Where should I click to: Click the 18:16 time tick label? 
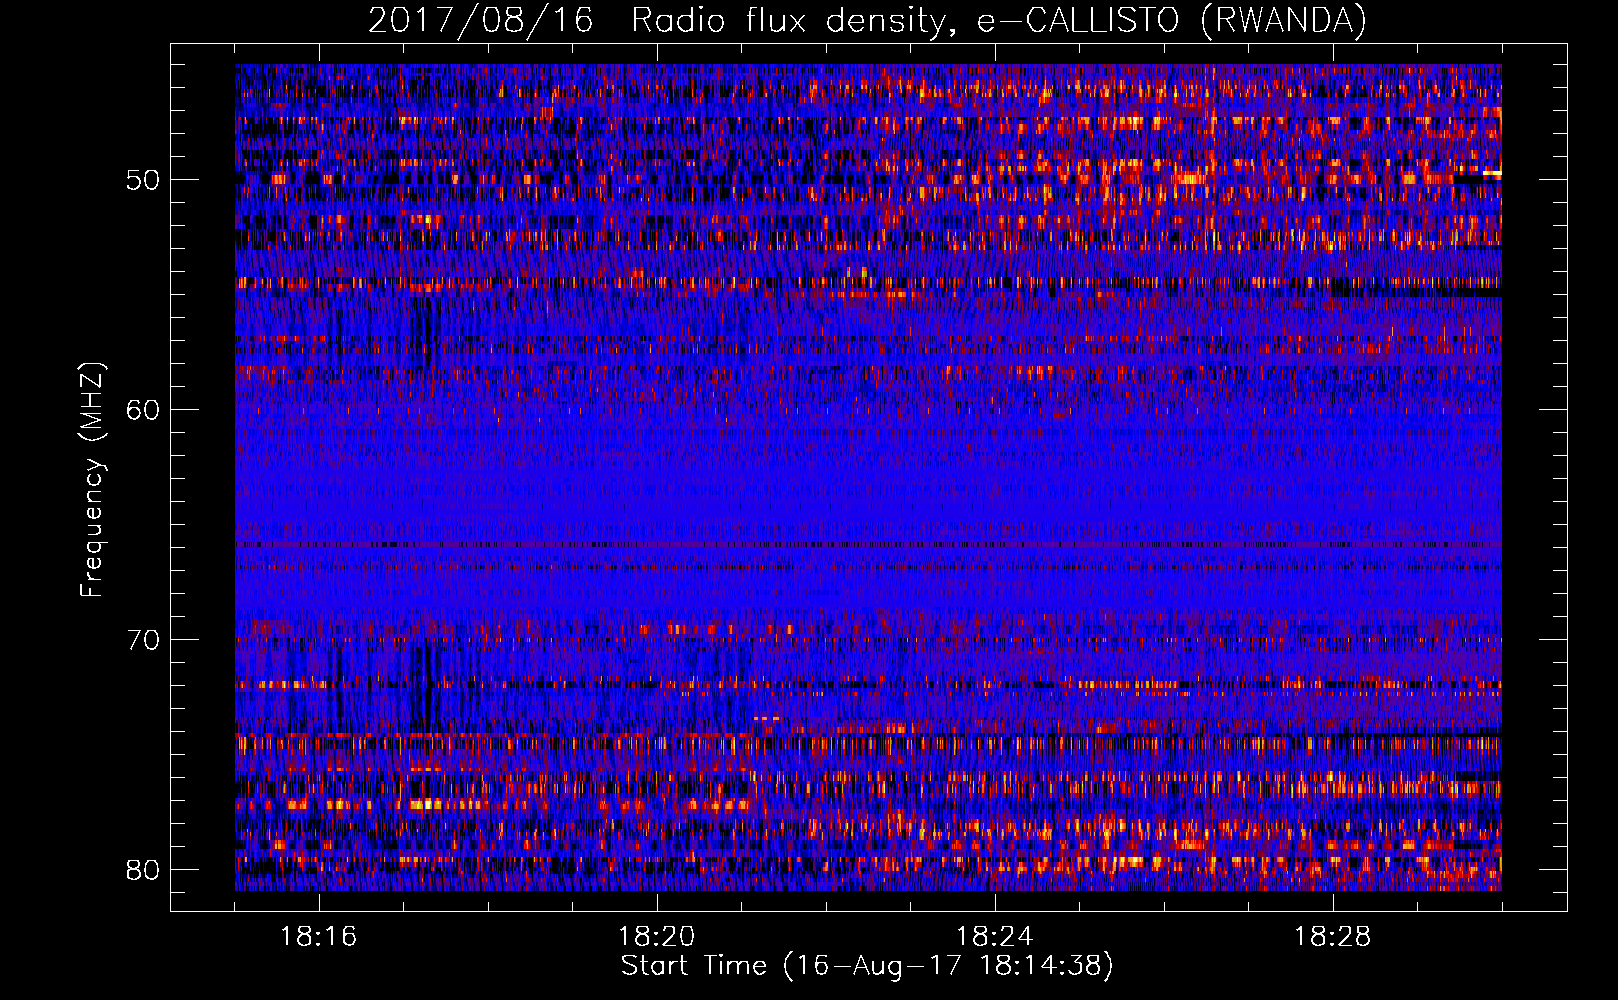click(x=319, y=937)
